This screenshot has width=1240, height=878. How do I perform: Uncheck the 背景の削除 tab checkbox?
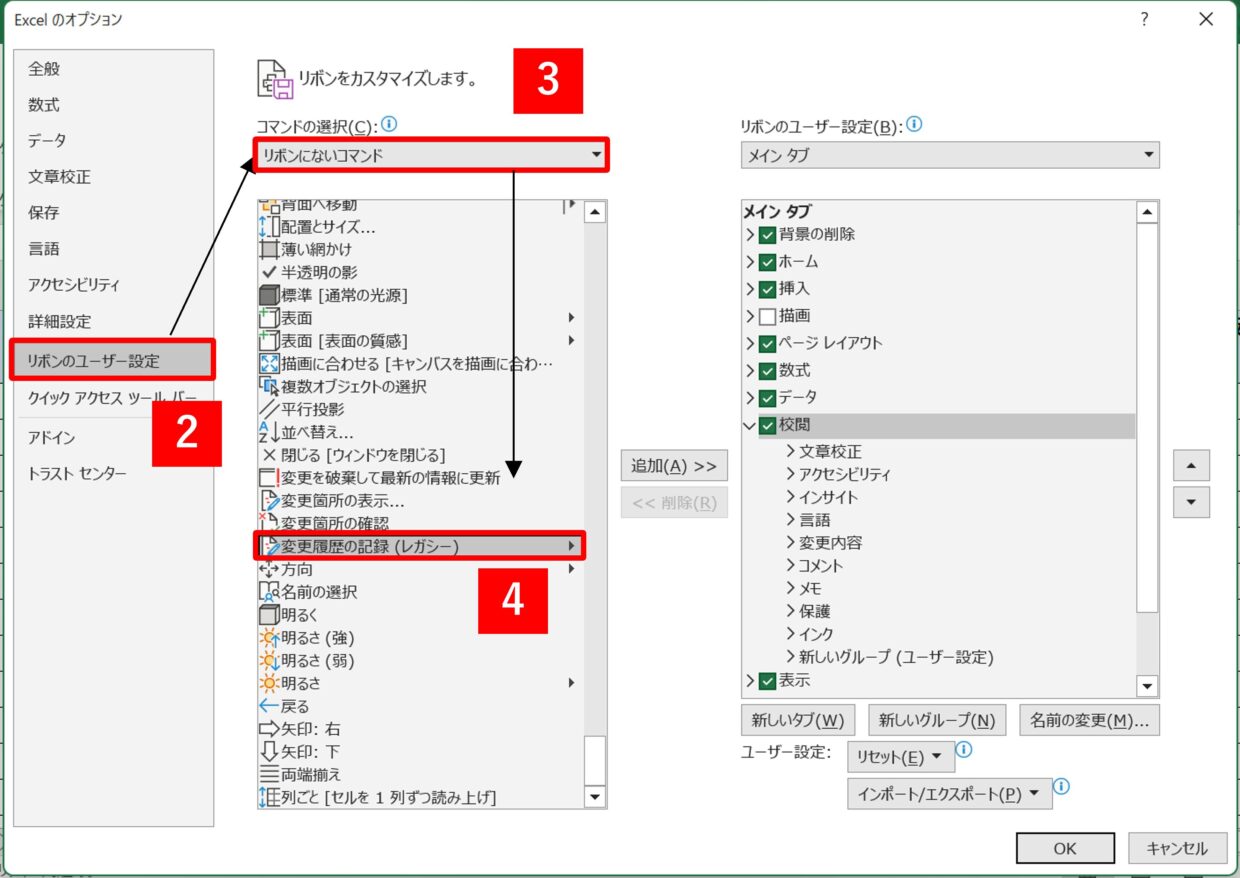pyautogui.click(x=767, y=235)
